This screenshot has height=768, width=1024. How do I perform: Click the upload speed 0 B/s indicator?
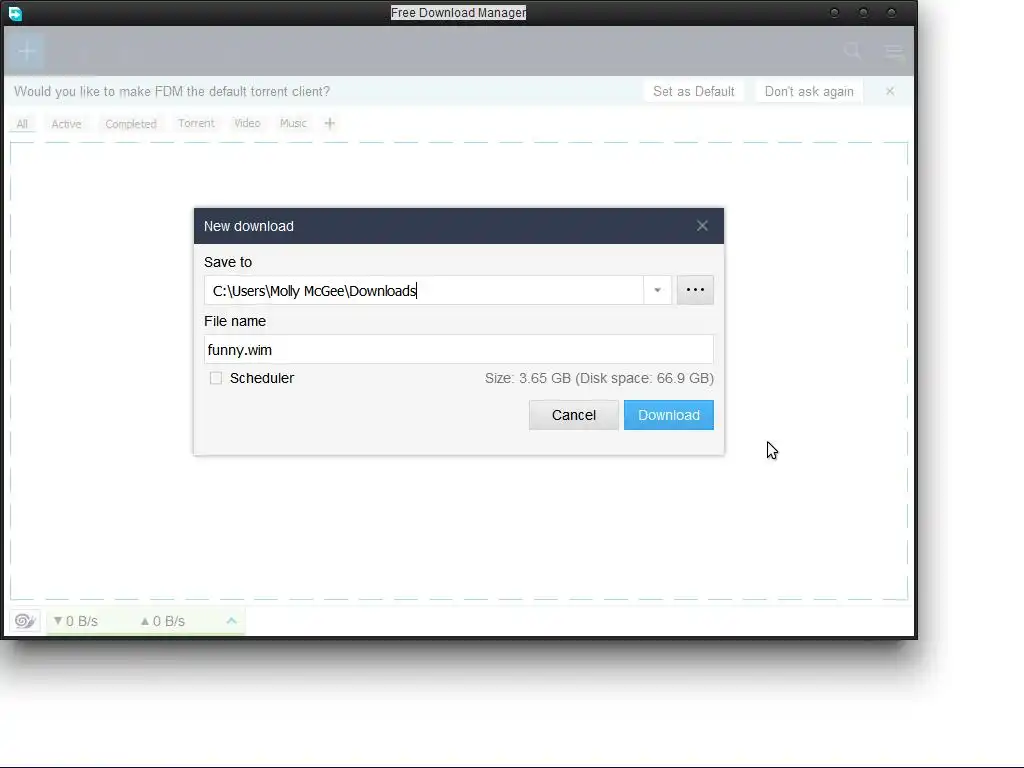click(163, 622)
